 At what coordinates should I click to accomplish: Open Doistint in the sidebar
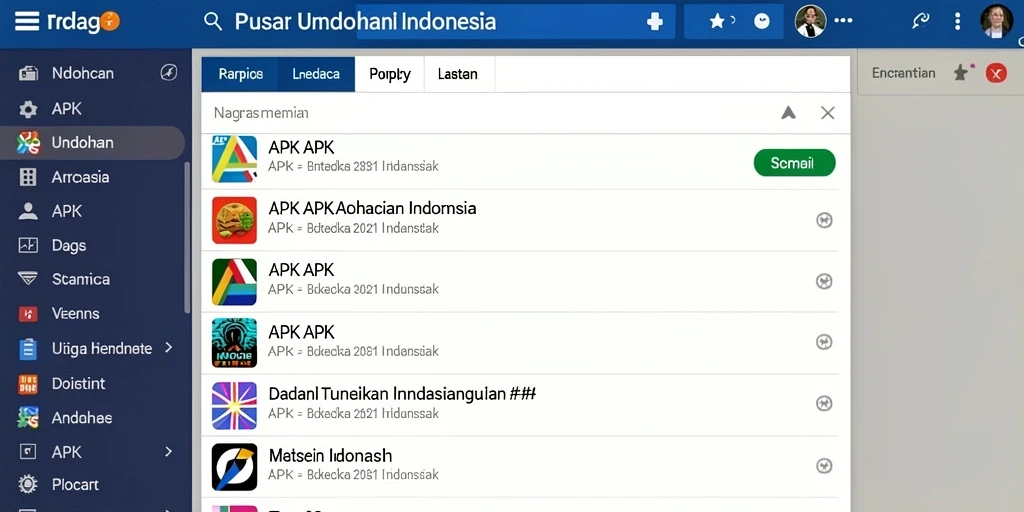click(78, 383)
